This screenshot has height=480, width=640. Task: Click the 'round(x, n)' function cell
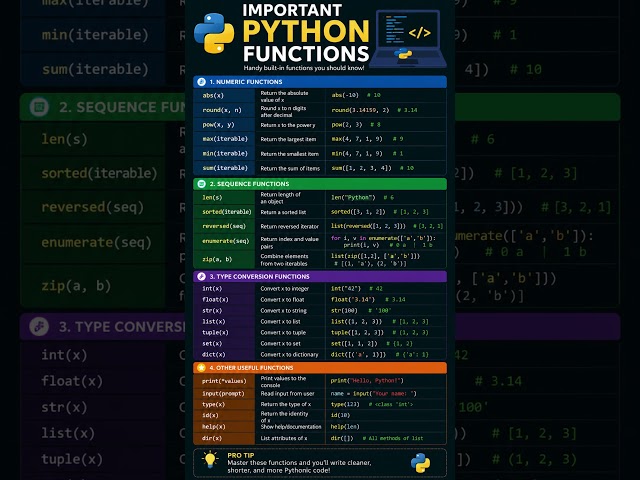click(222, 110)
